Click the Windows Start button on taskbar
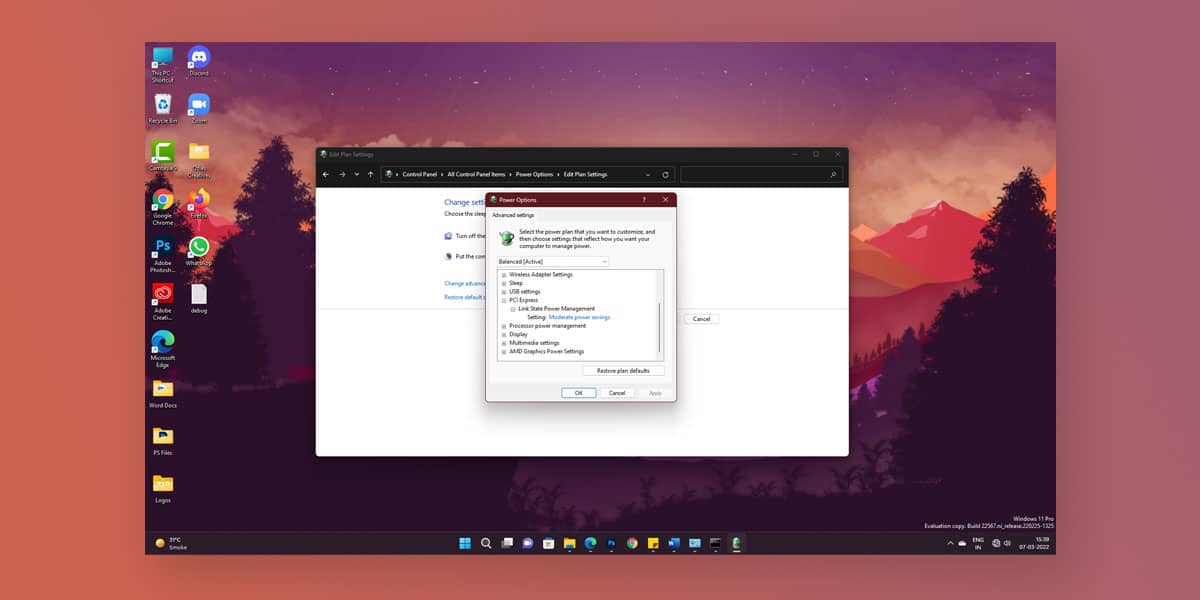The height and width of the screenshot is (600, 1200). [465, 543]
